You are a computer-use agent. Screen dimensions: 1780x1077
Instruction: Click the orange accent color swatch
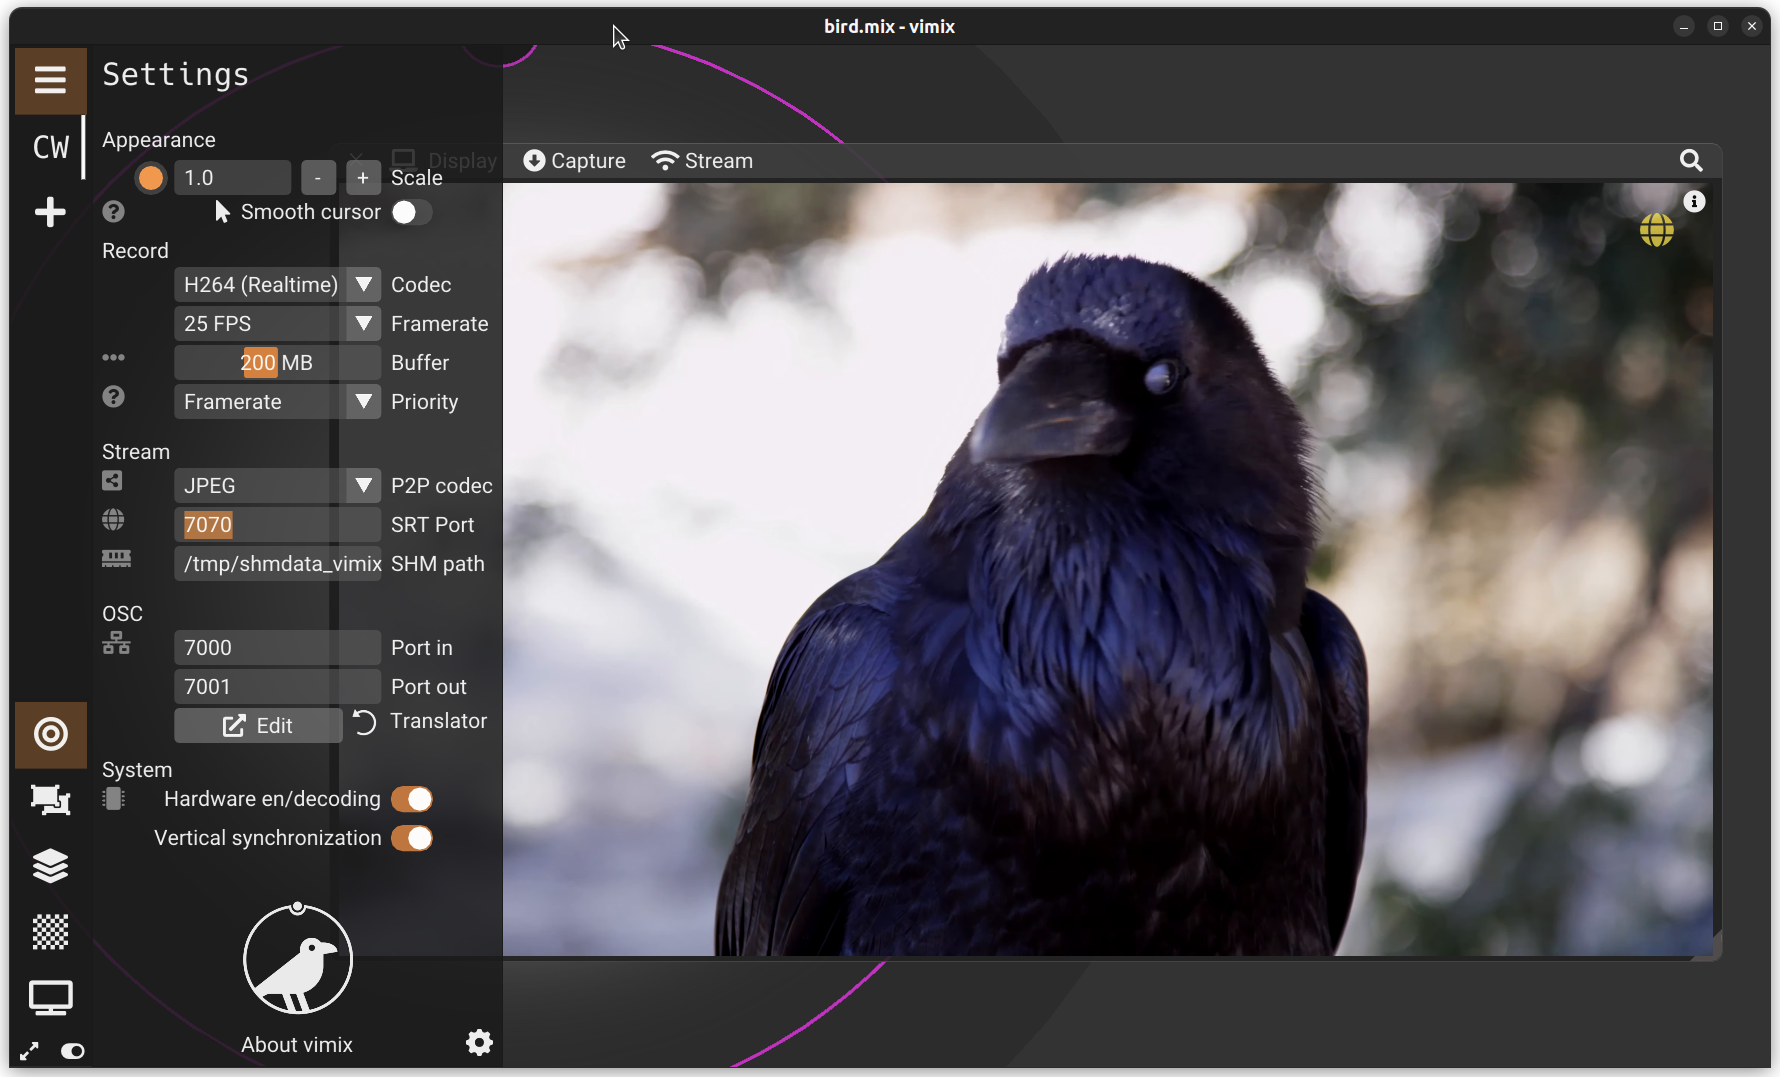point(151,178)
